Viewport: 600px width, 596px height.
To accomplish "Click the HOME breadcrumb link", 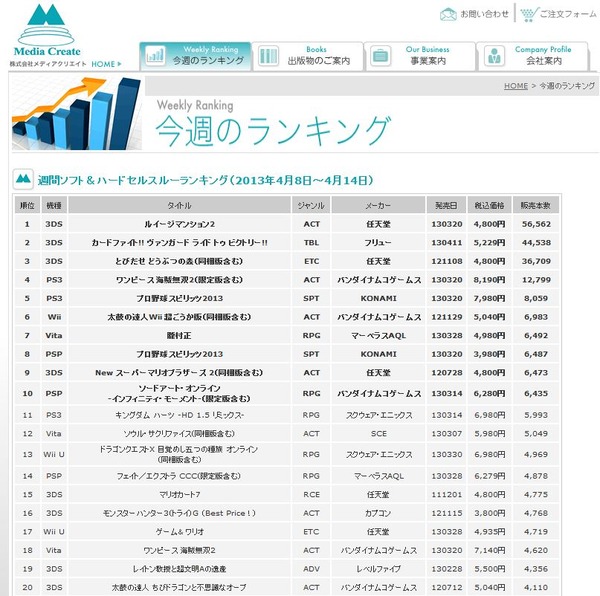I will [515, 86].
